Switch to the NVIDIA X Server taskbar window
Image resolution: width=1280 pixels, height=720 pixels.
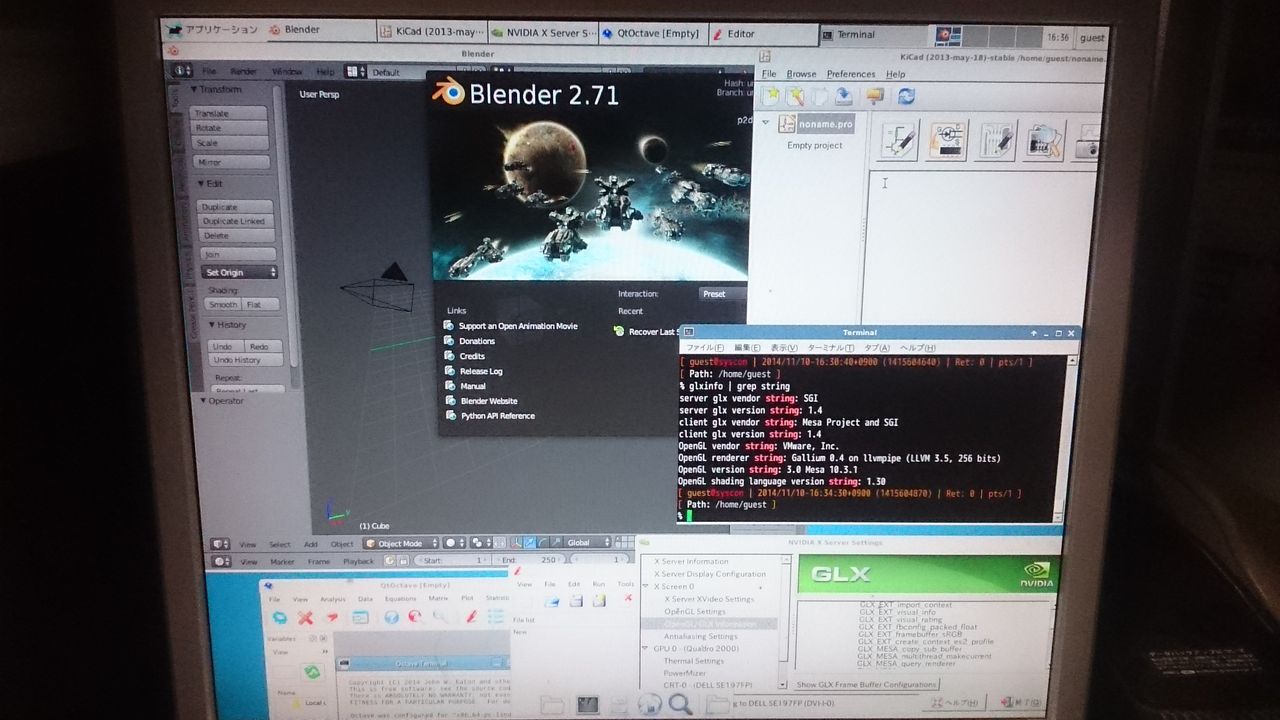point(544,33)
